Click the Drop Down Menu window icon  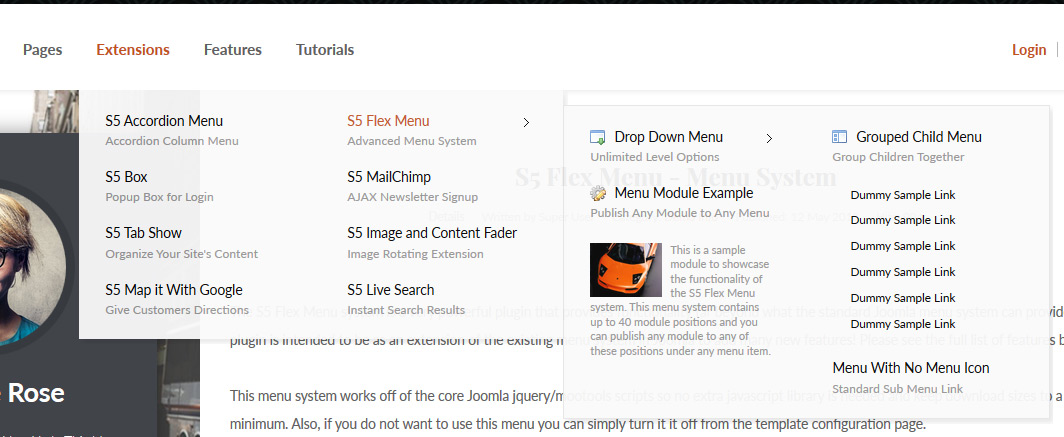click(597, 137)
